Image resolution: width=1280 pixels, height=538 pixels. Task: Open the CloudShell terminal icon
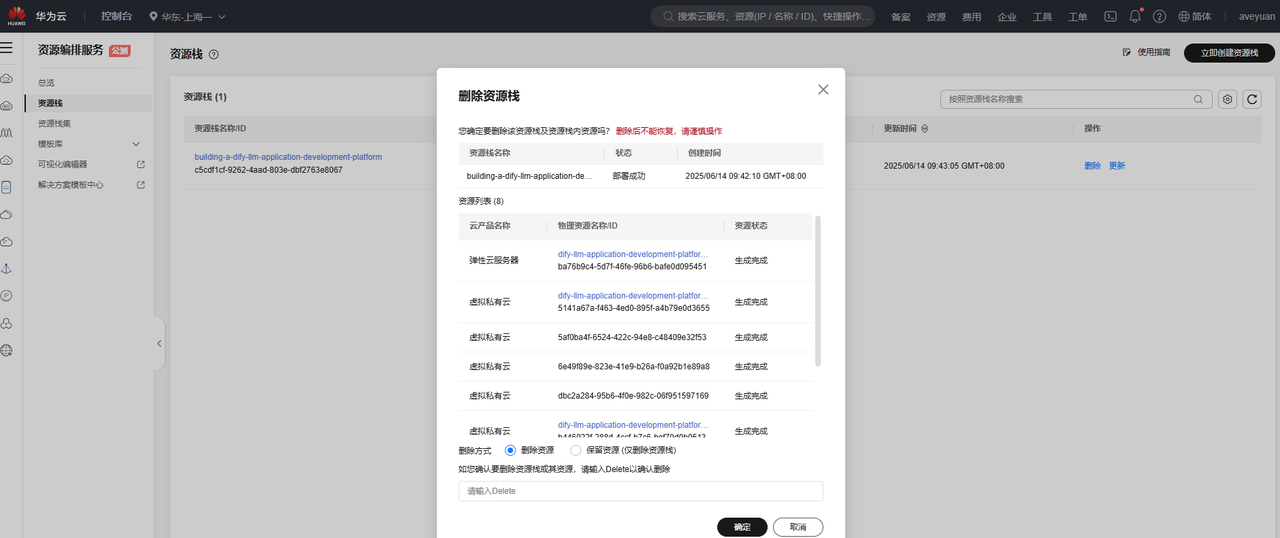click(1110, 17)
